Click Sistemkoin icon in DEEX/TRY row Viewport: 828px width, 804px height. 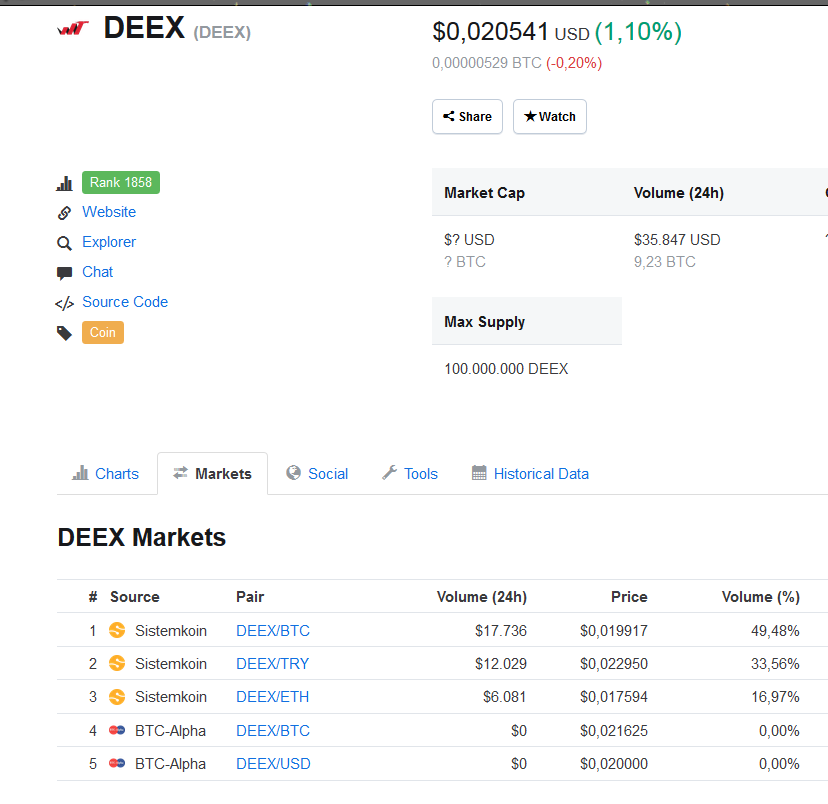point(117,663)
